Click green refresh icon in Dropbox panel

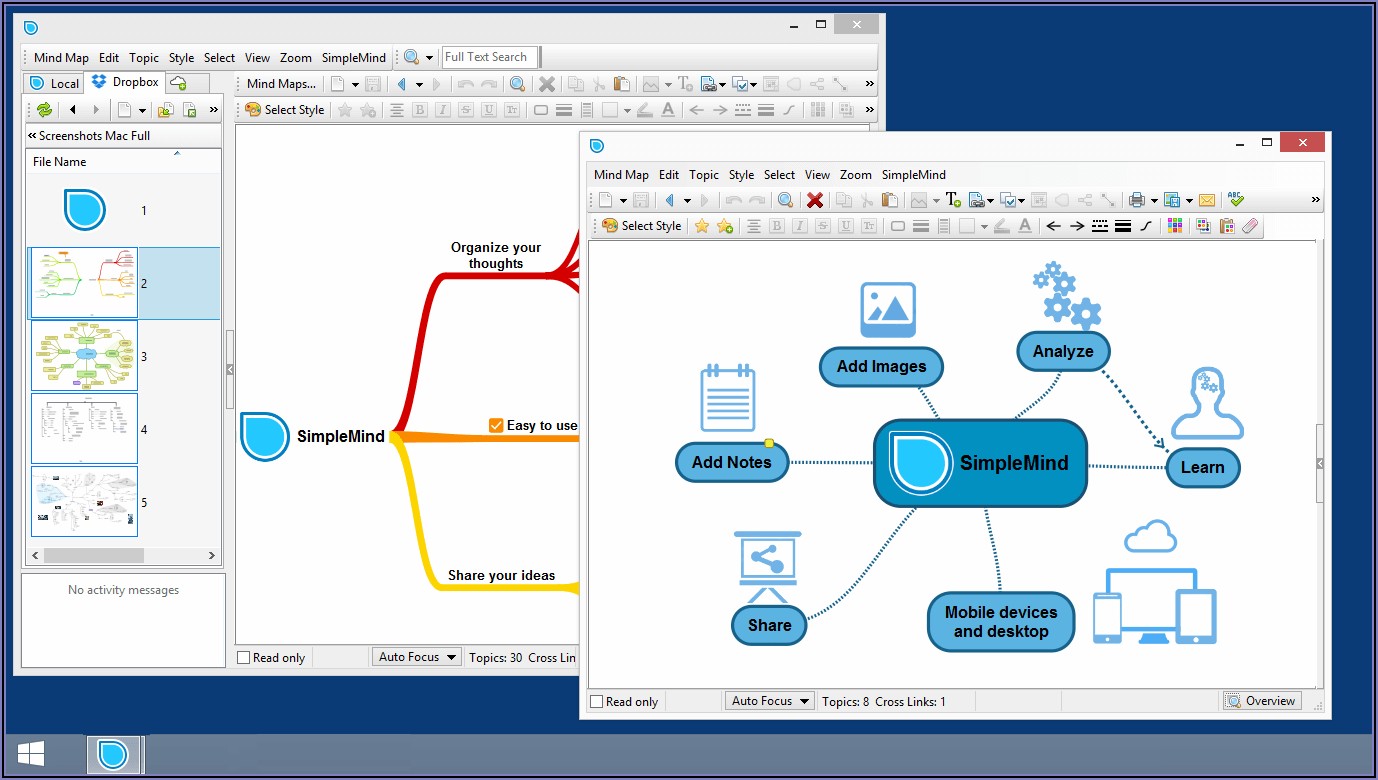44,110
